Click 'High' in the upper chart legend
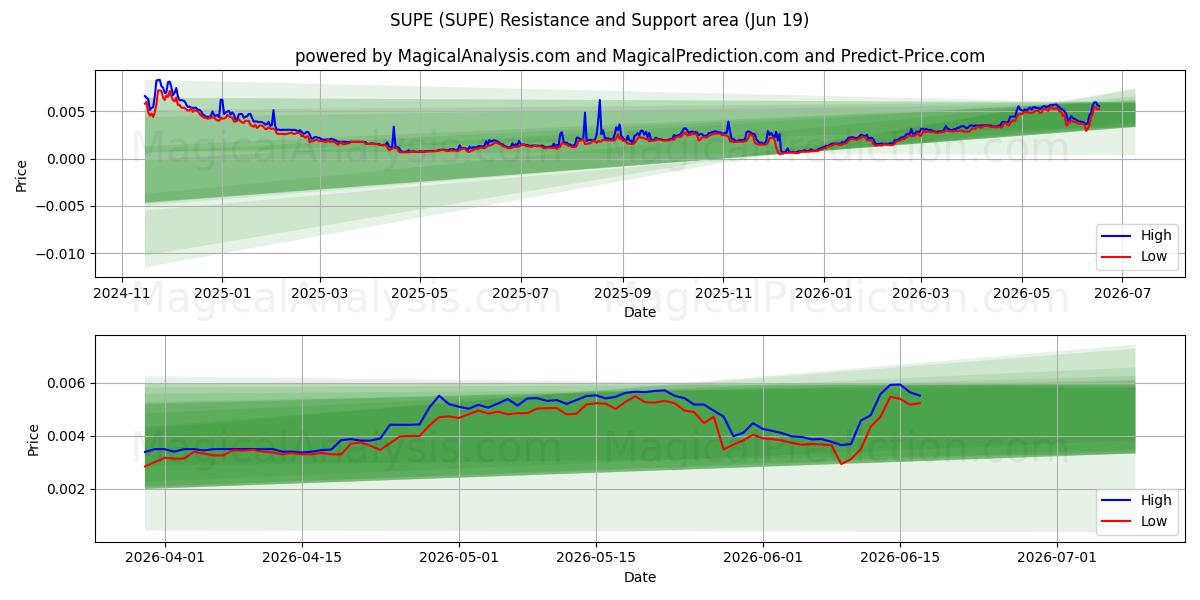Screen dimensions: 1200x600 [x=1156, y=236]
